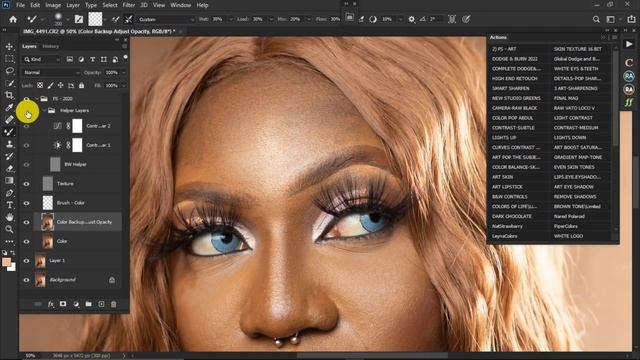The image size is (640, 360).
Task: Open the layer Fill dropdown arrow
Action: coord(124,85)
